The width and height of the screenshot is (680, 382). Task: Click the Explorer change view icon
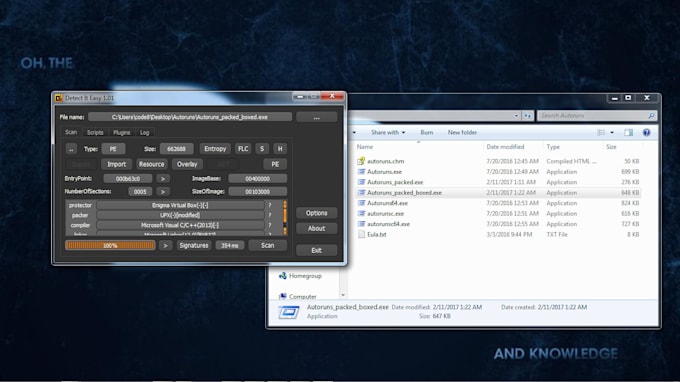pos(601,133)
